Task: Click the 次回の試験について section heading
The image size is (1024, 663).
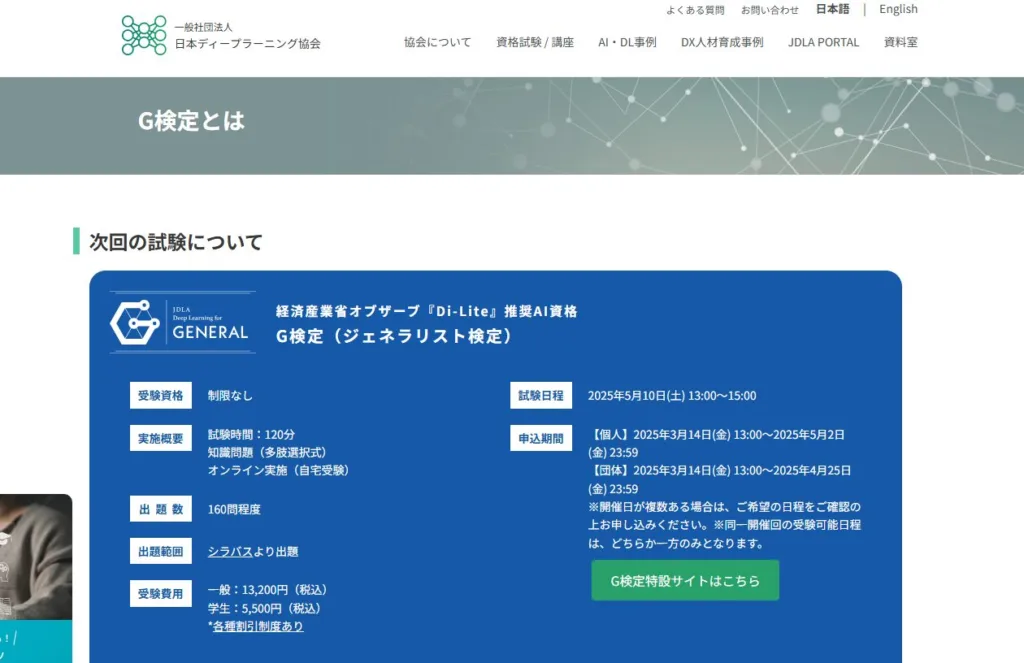Action: click(x=176, y=241)
